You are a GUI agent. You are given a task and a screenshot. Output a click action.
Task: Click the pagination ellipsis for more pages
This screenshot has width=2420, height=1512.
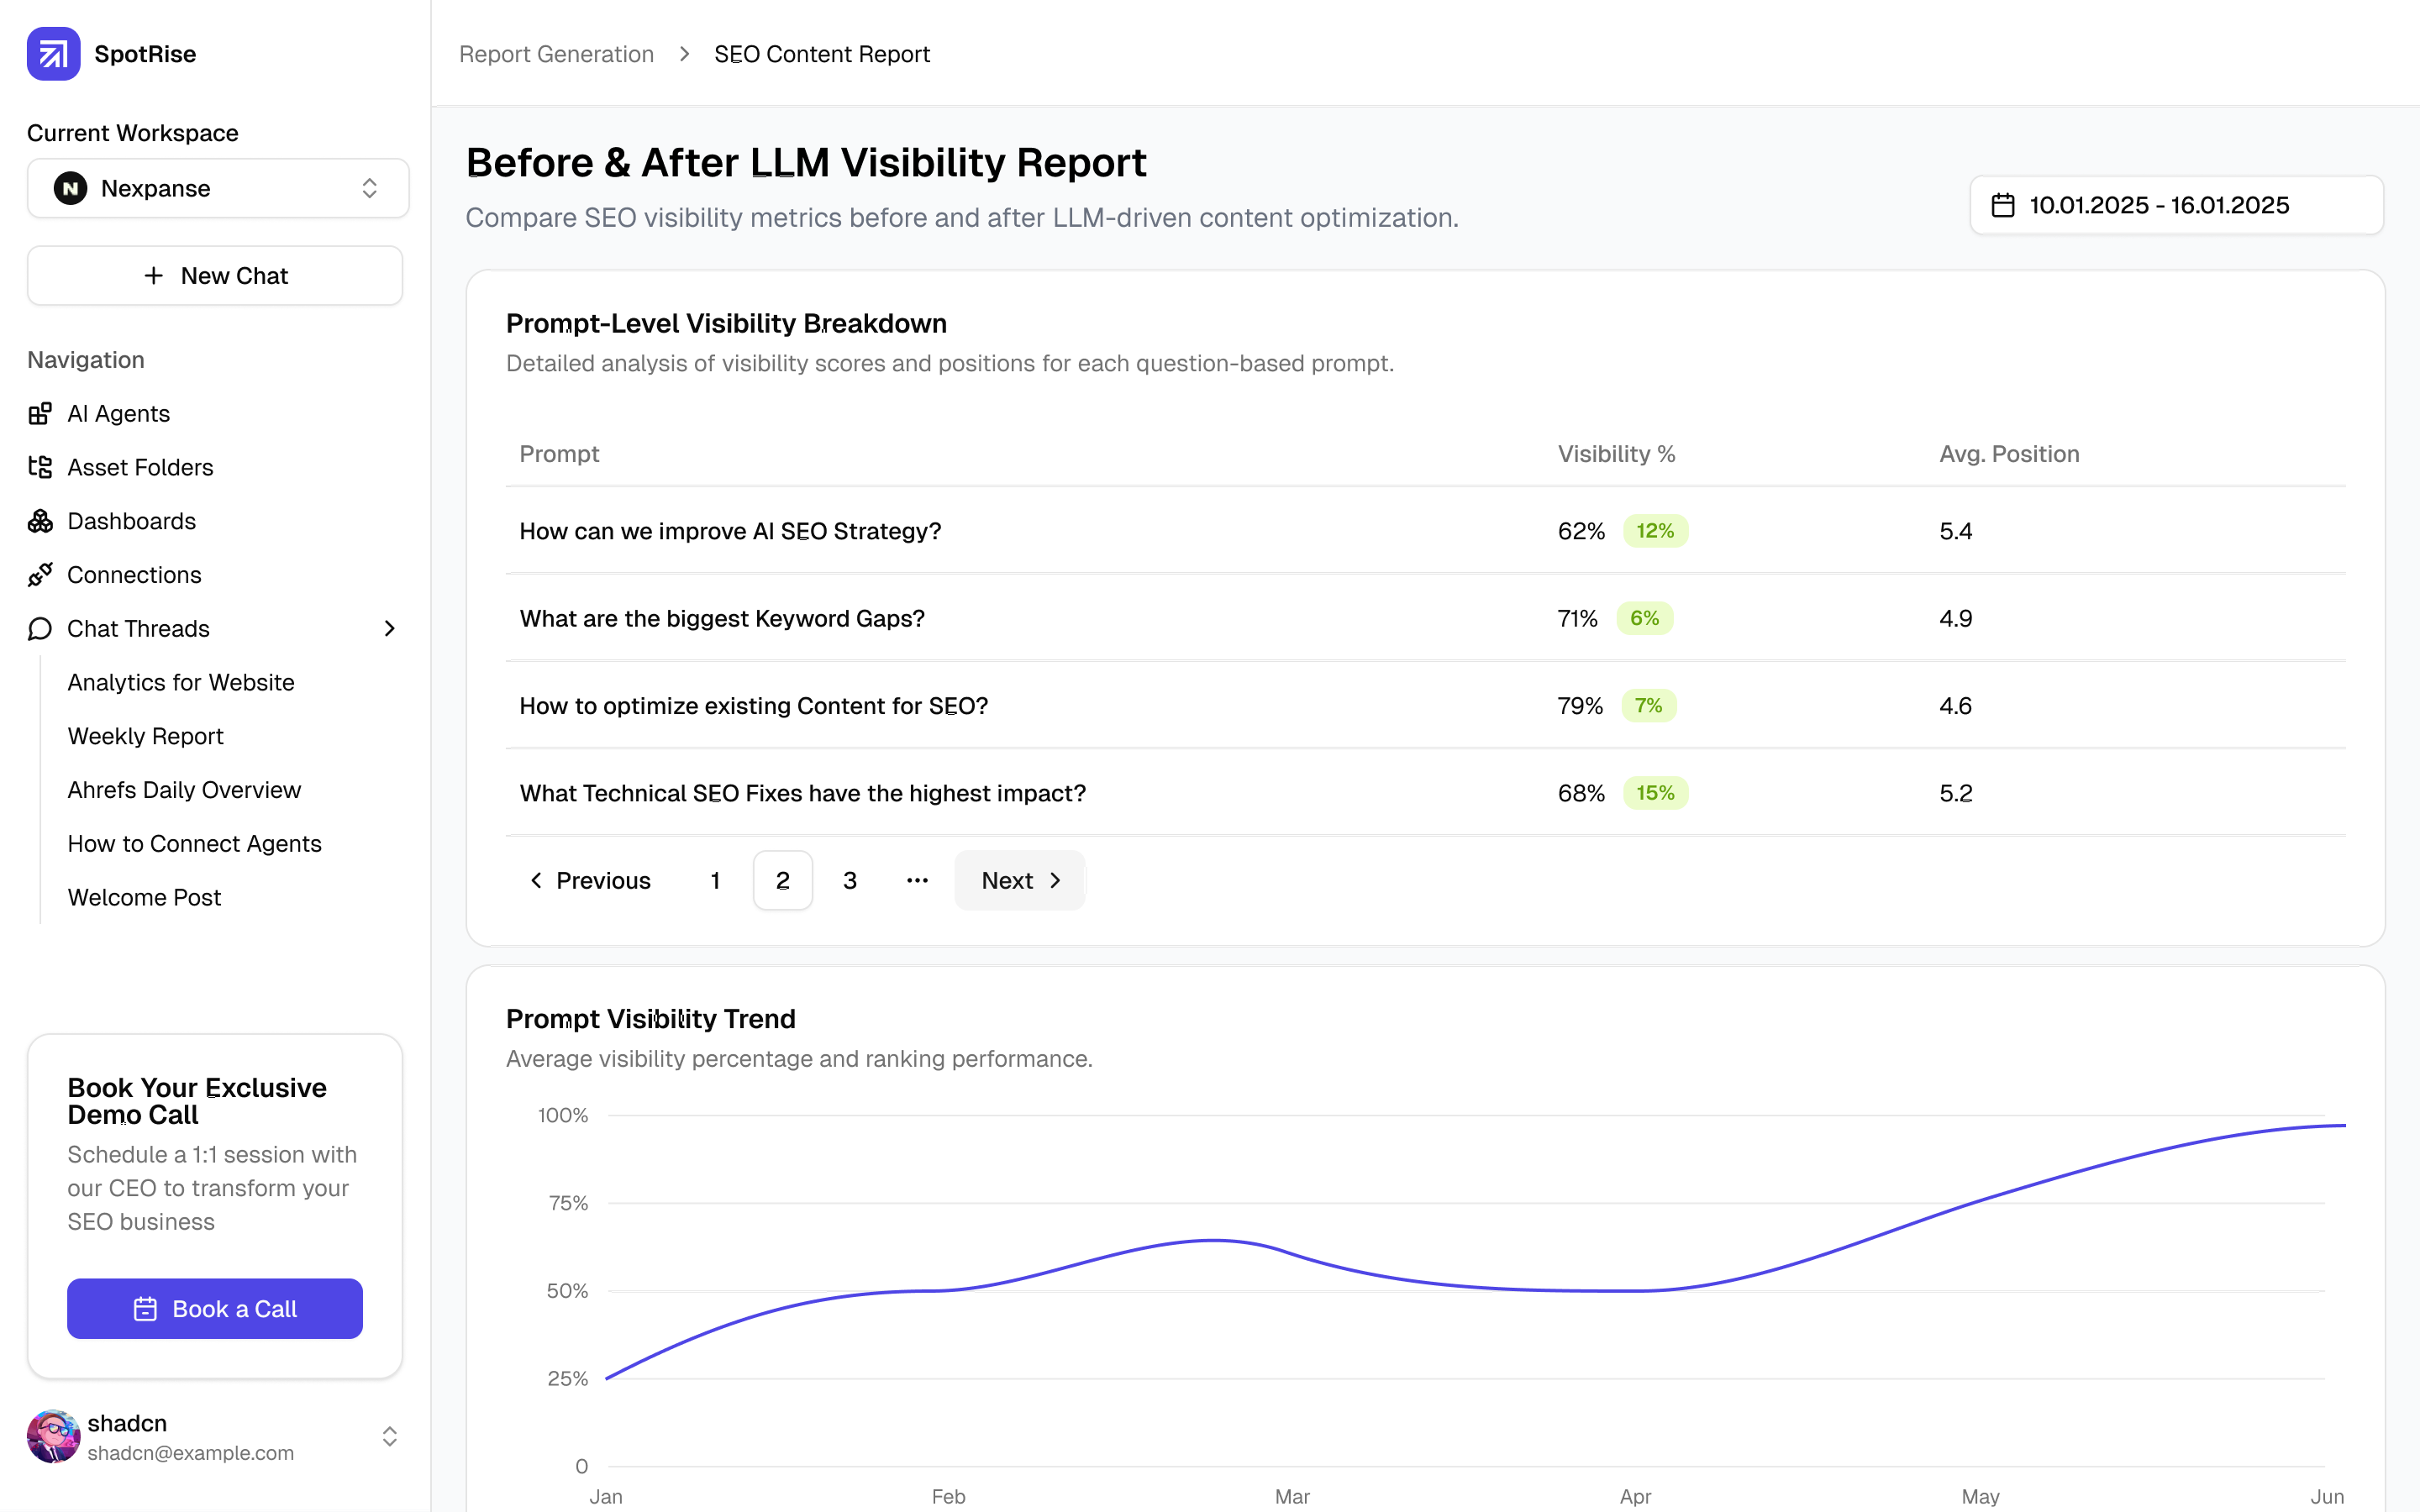[917, 881]
